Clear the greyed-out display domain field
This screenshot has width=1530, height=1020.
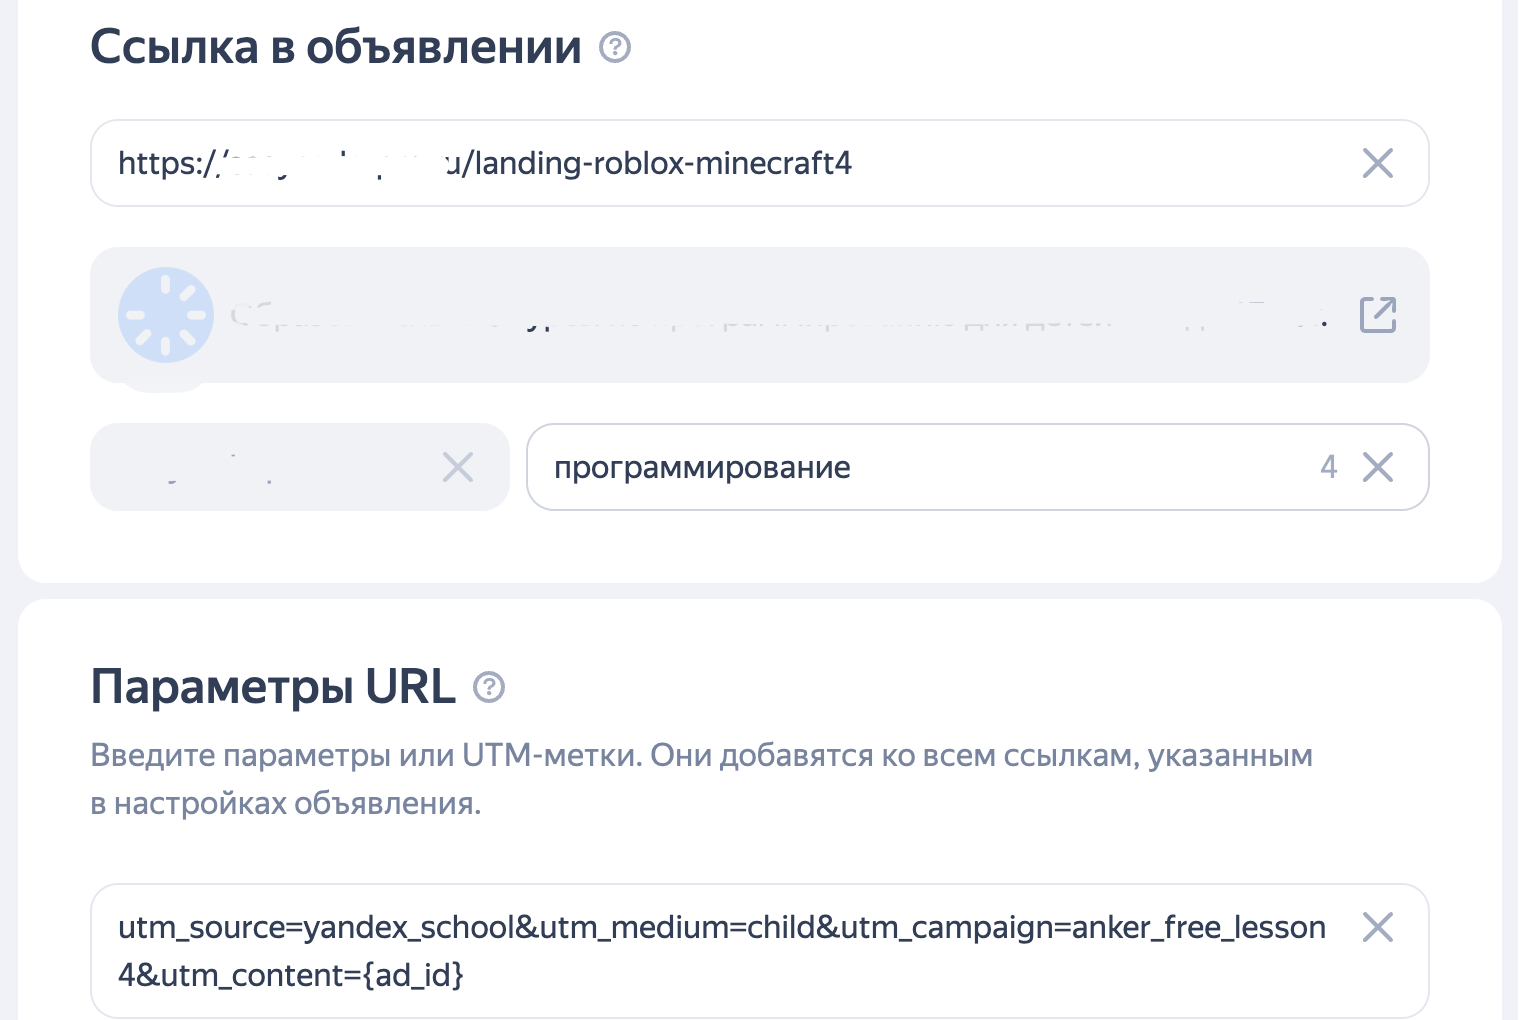click(x=458, y=467)
